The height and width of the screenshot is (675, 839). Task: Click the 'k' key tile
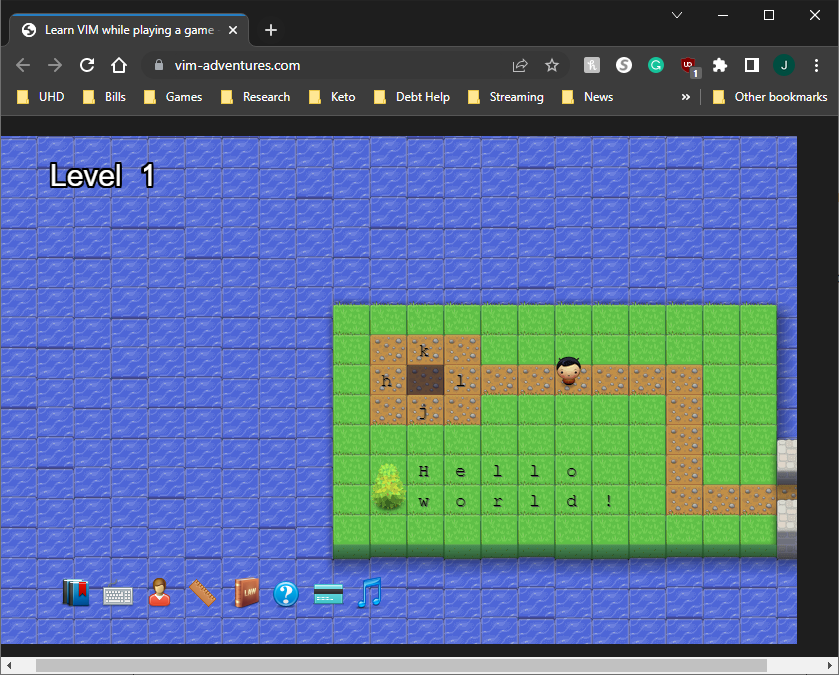(x=424, y=351)
